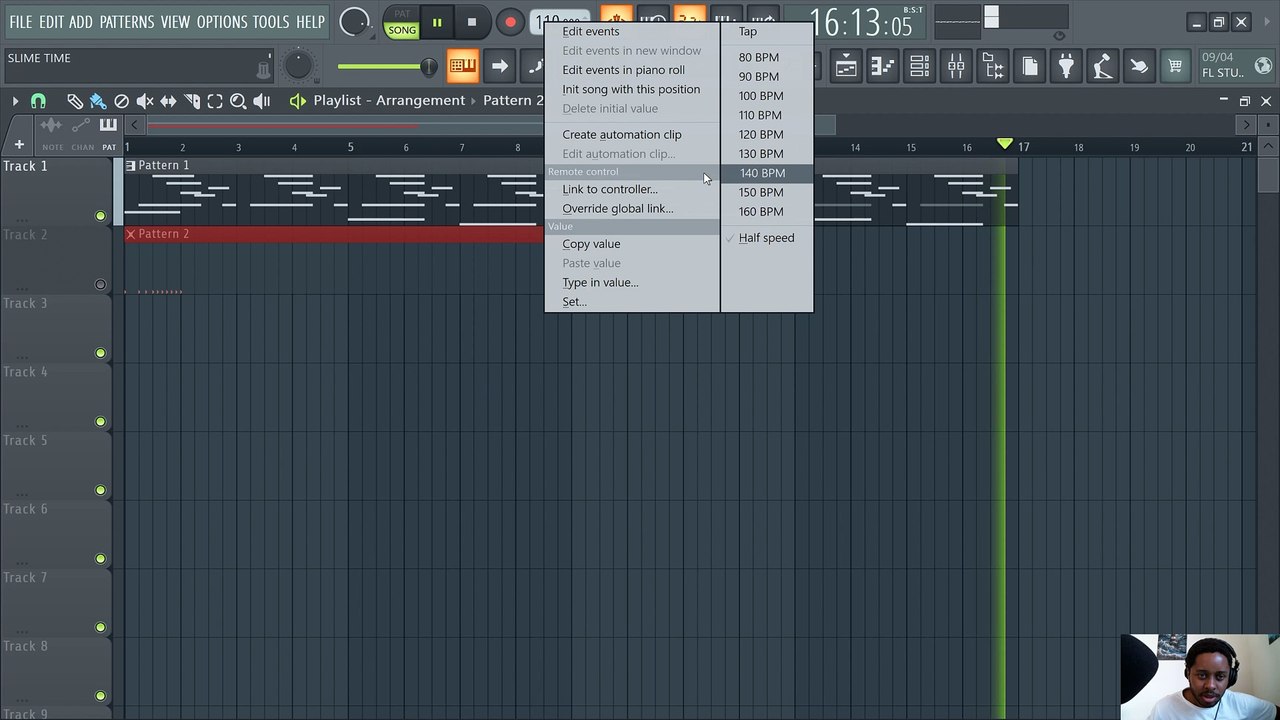Toggle mute light on Track 1
Image resolution: width=1280 pixels, height=720 pixels.
[x=100, y=216]
